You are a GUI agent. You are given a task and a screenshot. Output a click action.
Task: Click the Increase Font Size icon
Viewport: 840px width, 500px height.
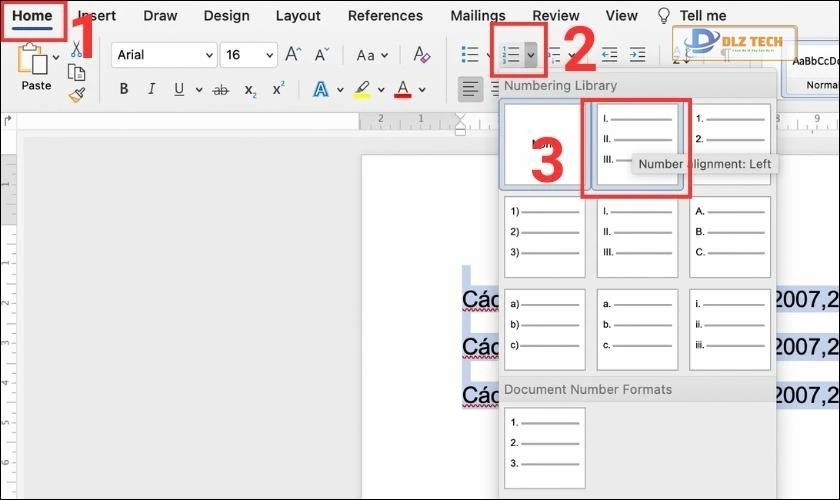click(x=293, y=55)
